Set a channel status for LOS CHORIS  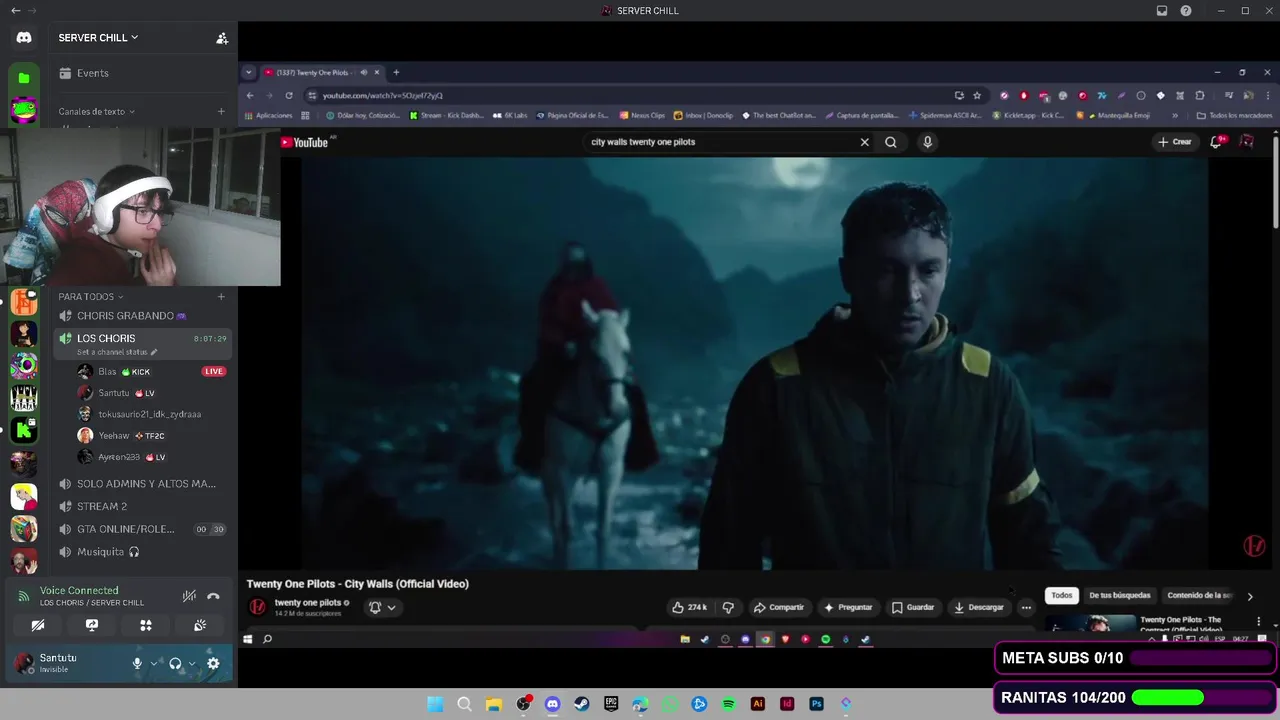117,352
